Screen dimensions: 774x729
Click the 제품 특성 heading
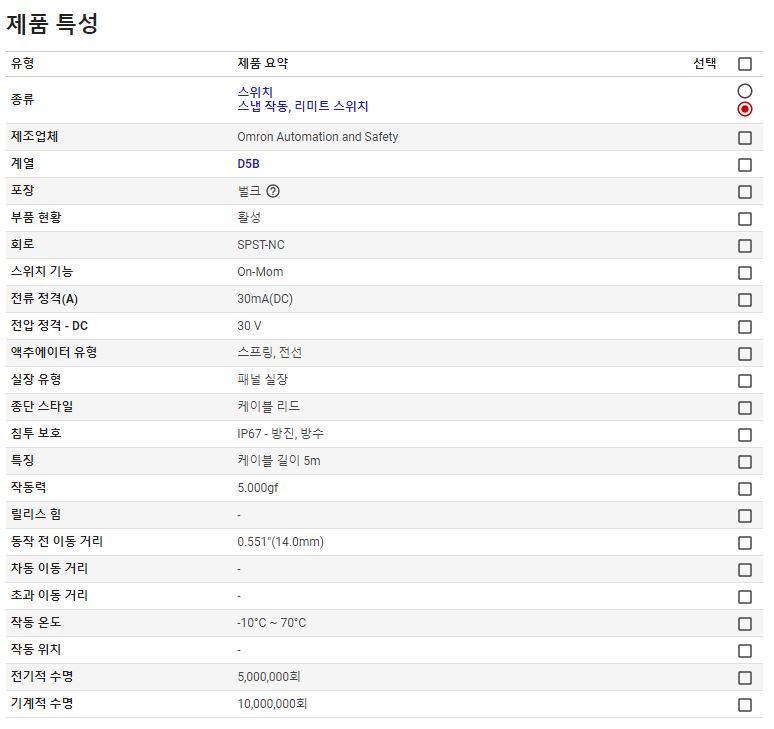pyautogui.click(x=52, y=24)
